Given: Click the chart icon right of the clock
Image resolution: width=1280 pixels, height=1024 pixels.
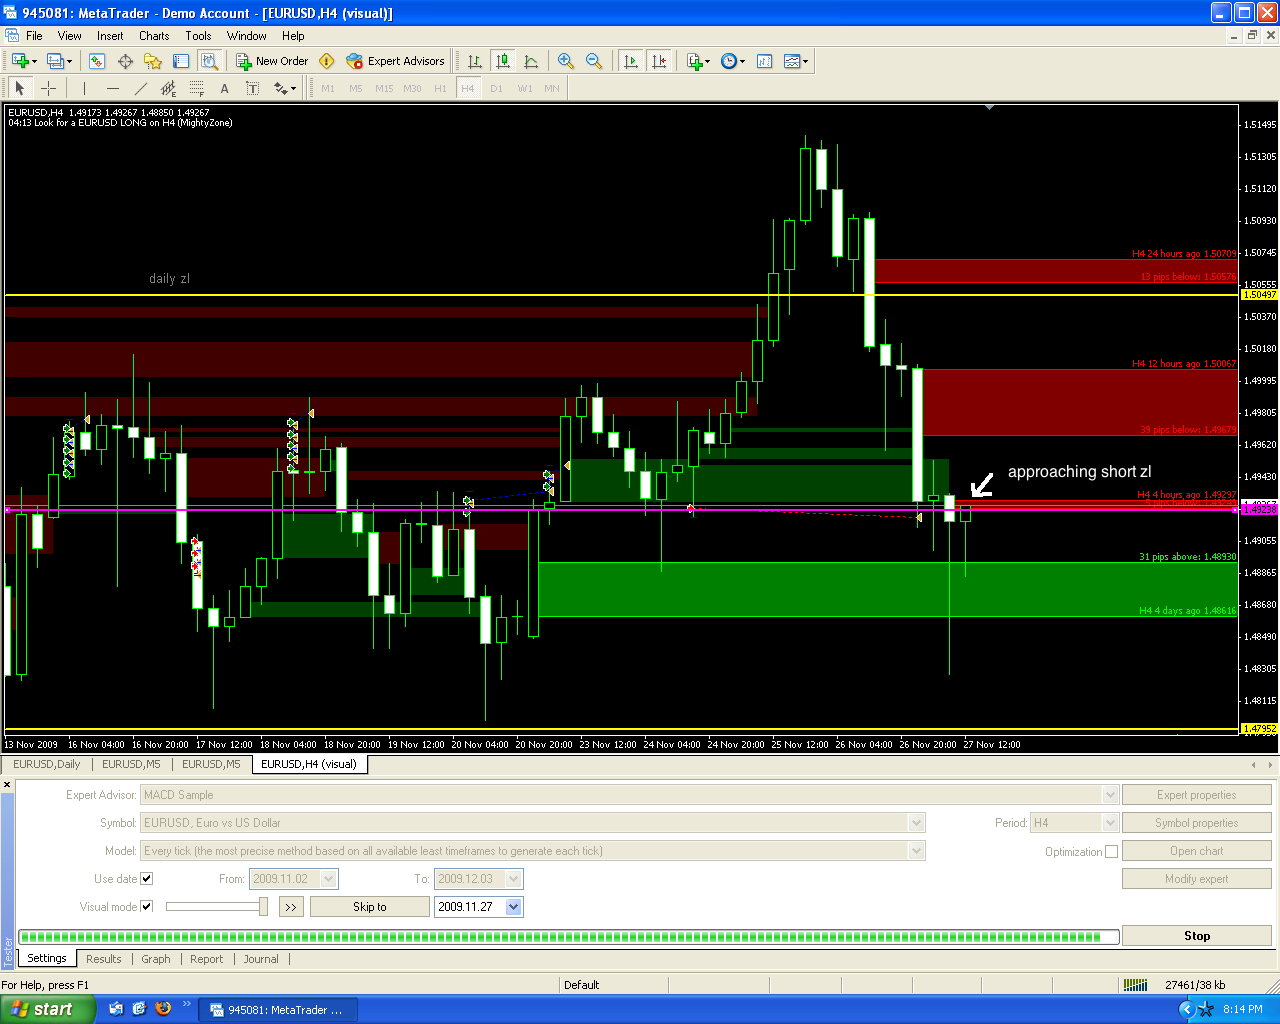Looking at the screenshot, I should (x=765, y=61).
